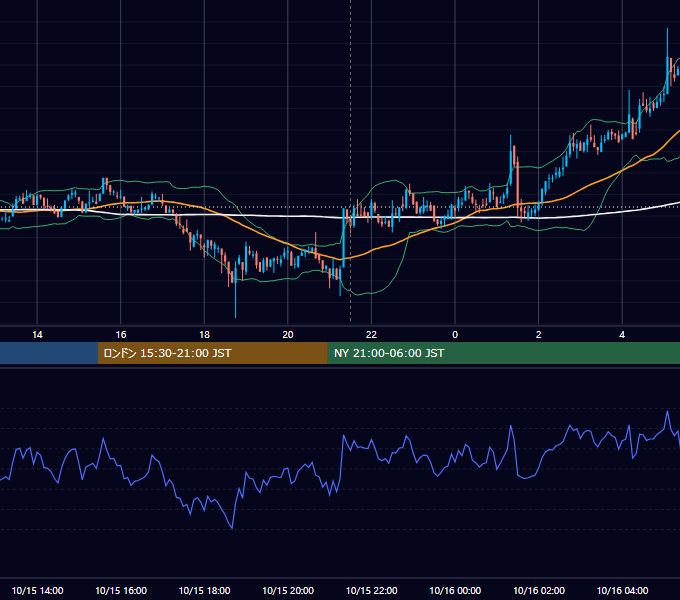Click the 10/15 22:00 date label
The width and height of the screenshot is (680, 600).
tap(371, 590)
